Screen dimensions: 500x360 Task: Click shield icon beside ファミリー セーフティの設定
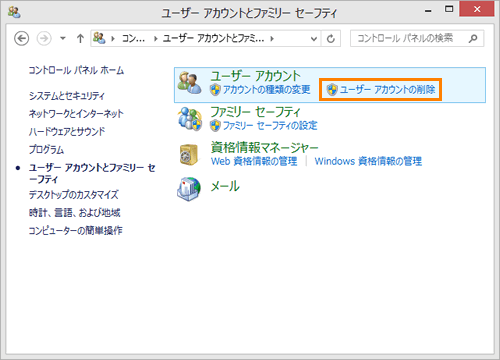point(215,125)
